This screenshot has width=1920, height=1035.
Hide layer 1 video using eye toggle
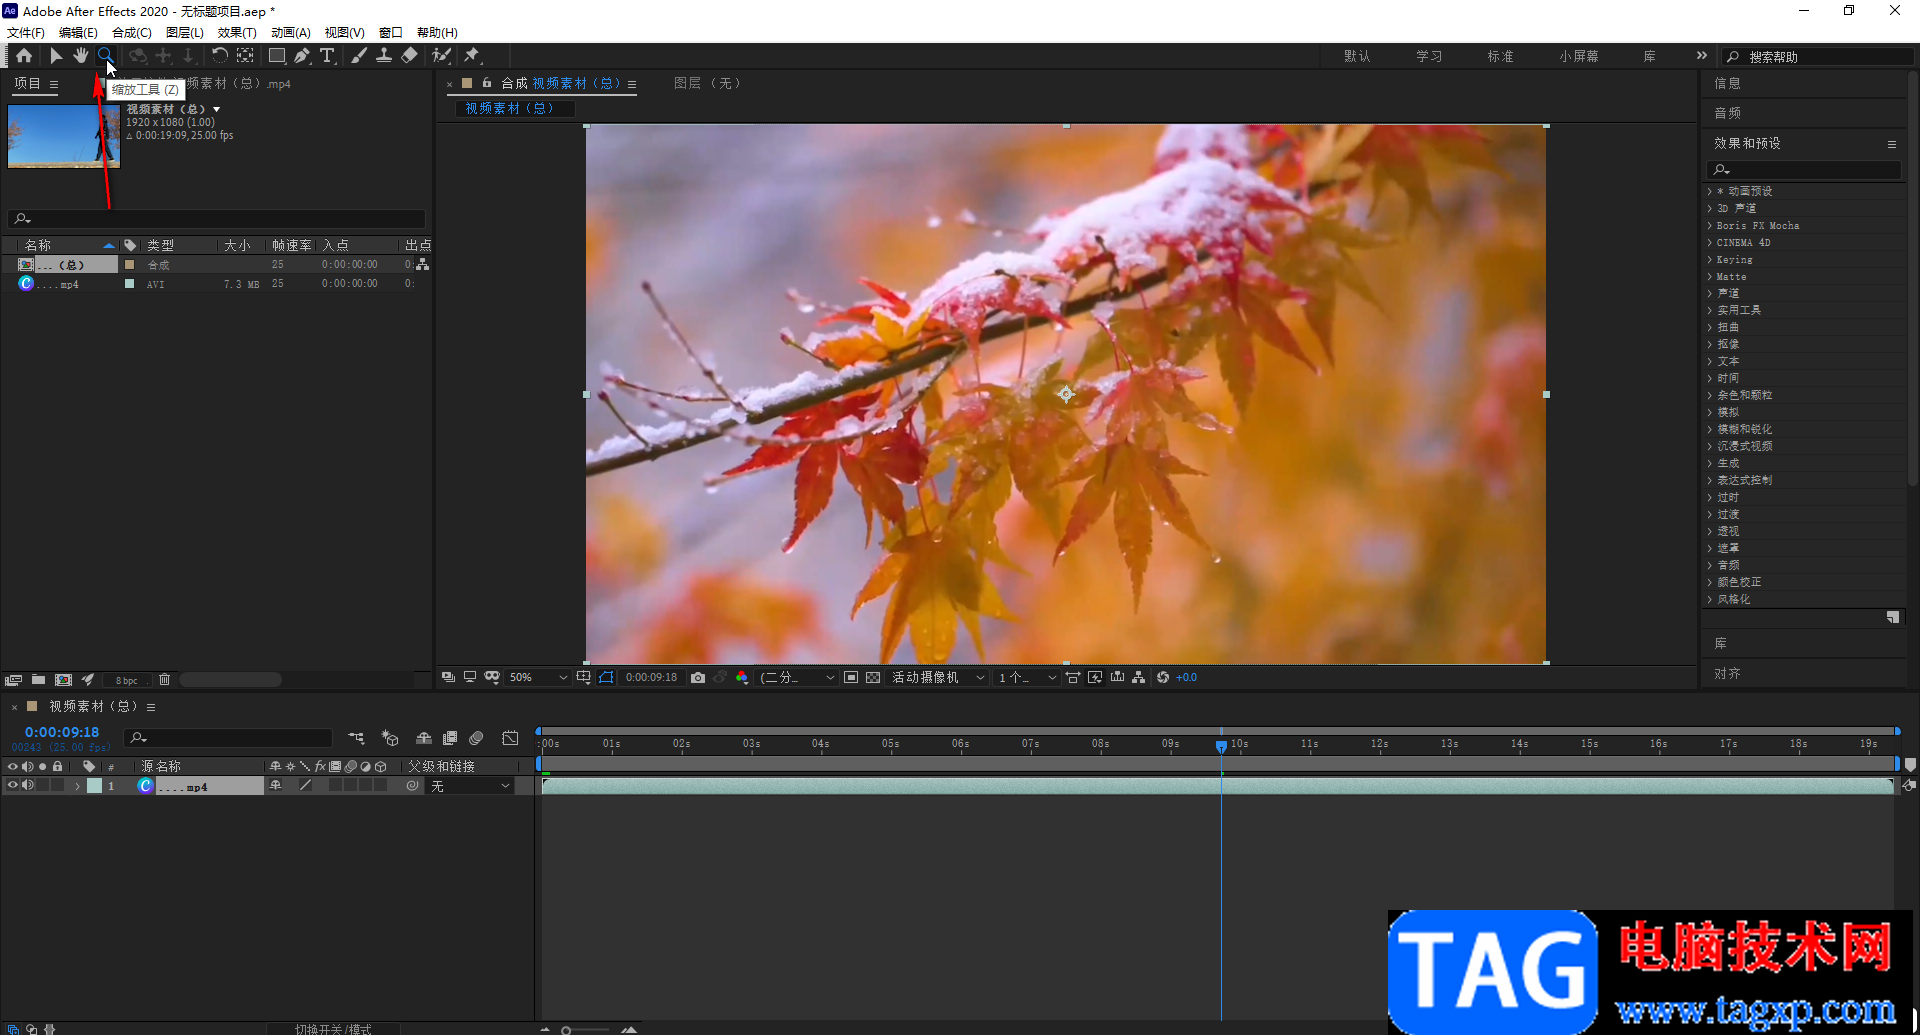[13, 786]
